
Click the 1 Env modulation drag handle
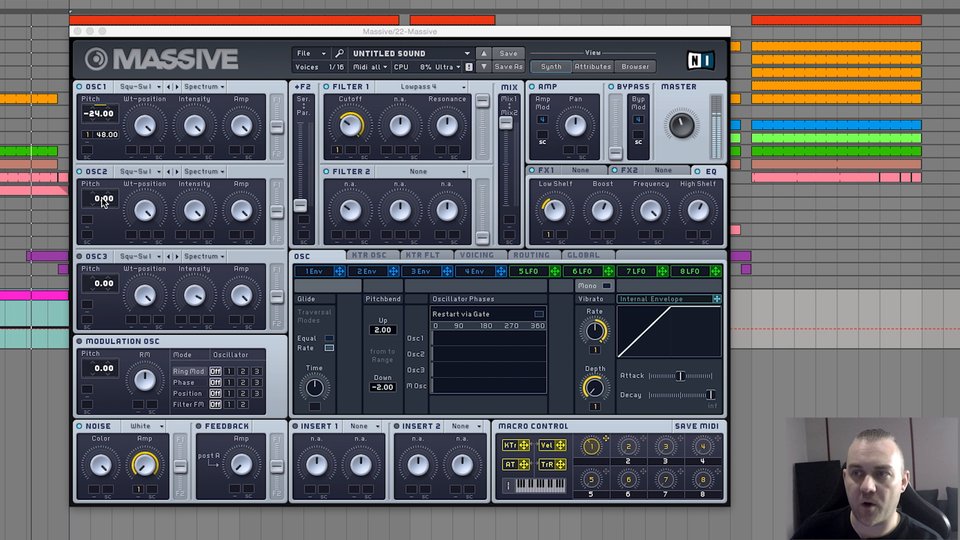pyautogui.click(x=339, y=271)
